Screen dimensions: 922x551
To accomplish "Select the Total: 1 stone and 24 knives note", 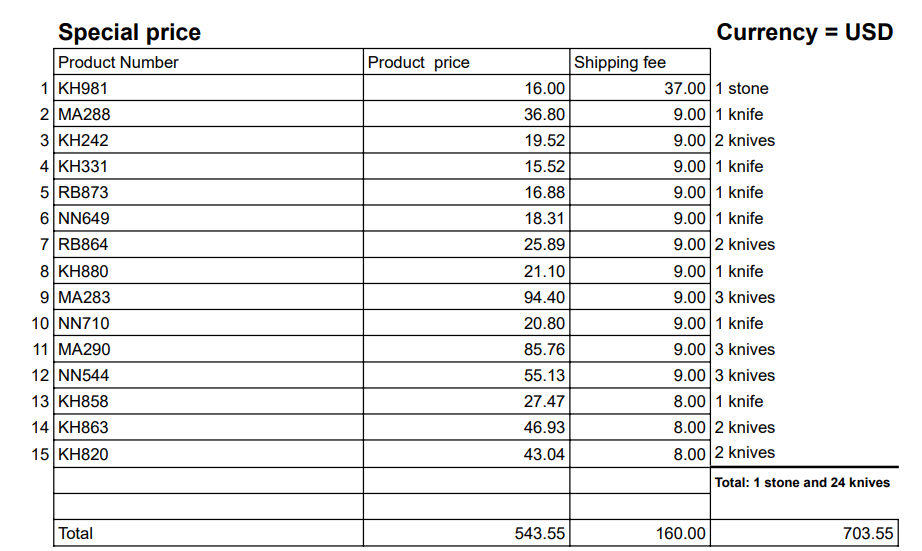I will tap(802, 482).
